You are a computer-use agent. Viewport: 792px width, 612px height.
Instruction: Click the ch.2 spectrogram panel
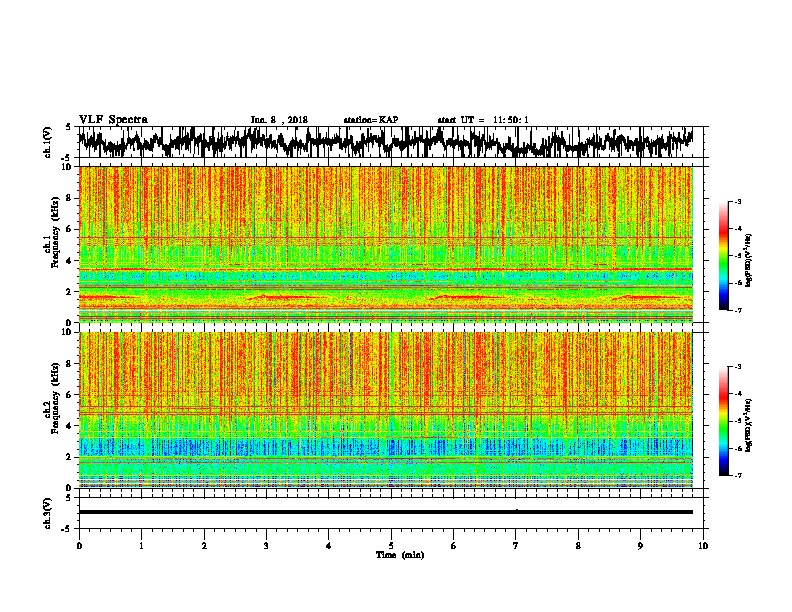pos(385,410)
